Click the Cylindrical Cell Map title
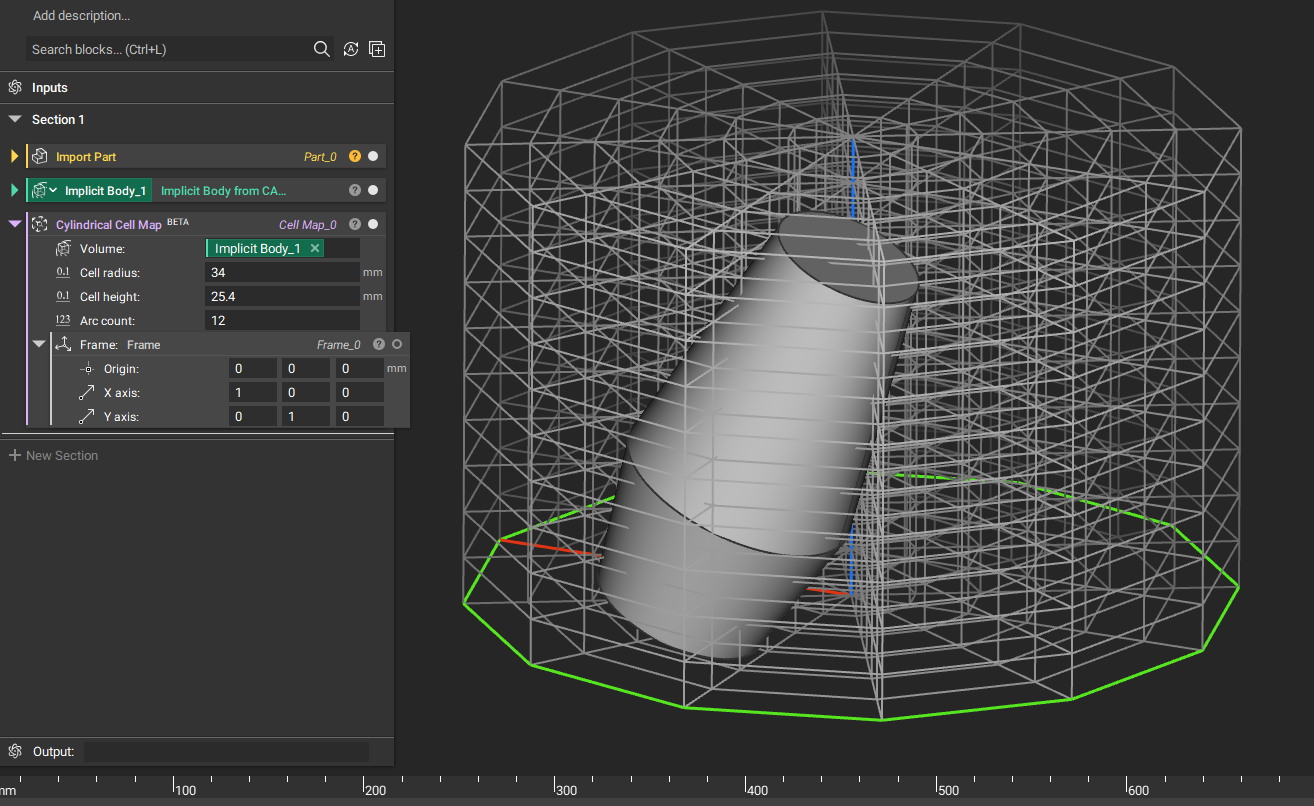 pyautogui.click(x=109, y=225)
